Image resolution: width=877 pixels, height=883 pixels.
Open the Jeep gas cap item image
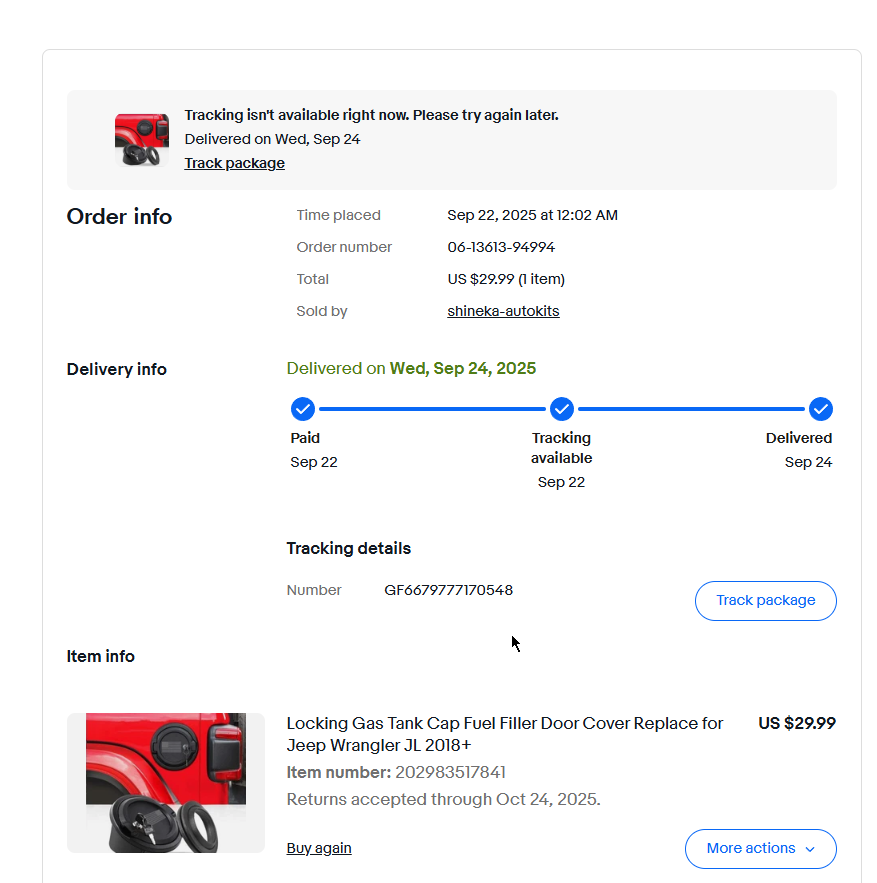166,782
